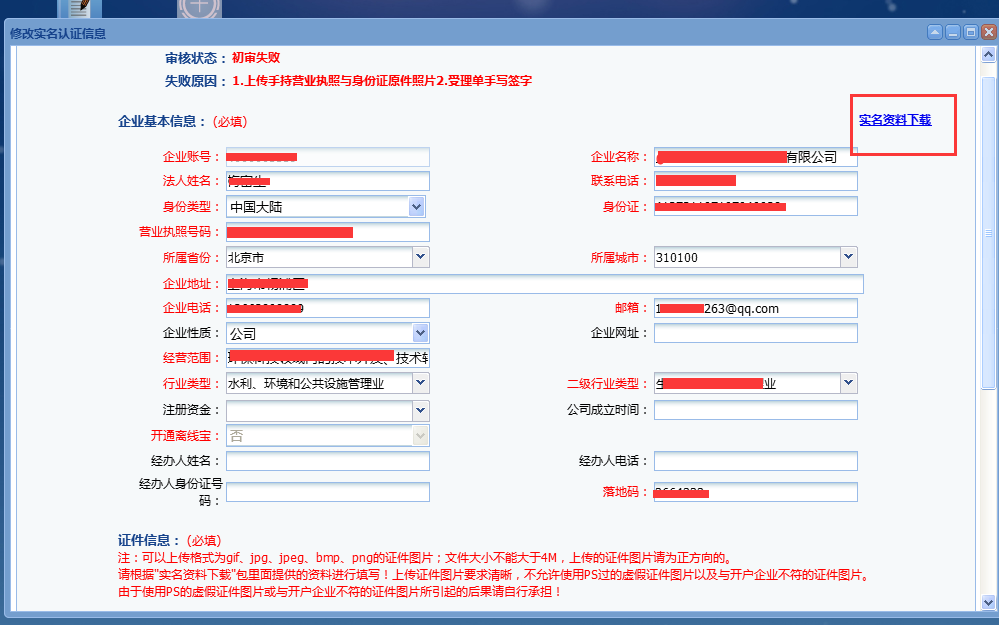Click the 经办人姓名 input field
The width and height of the screenshot is (999, 625).
coord(327,461)
